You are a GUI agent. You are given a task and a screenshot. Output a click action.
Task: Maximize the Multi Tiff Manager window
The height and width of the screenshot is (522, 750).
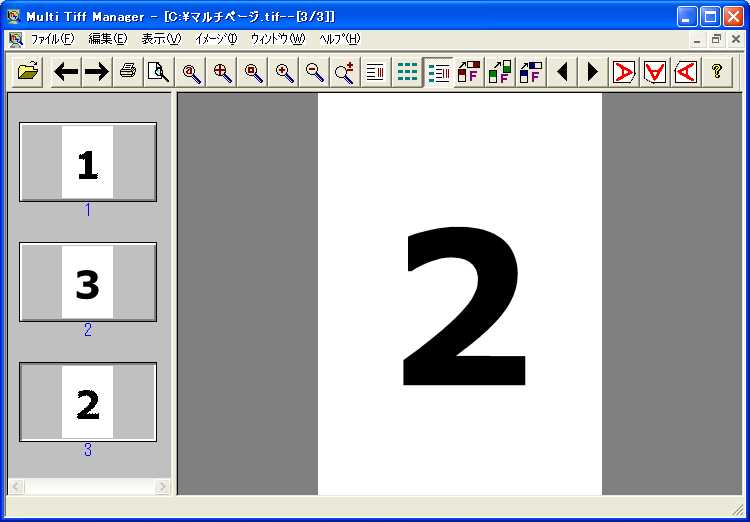710,17
